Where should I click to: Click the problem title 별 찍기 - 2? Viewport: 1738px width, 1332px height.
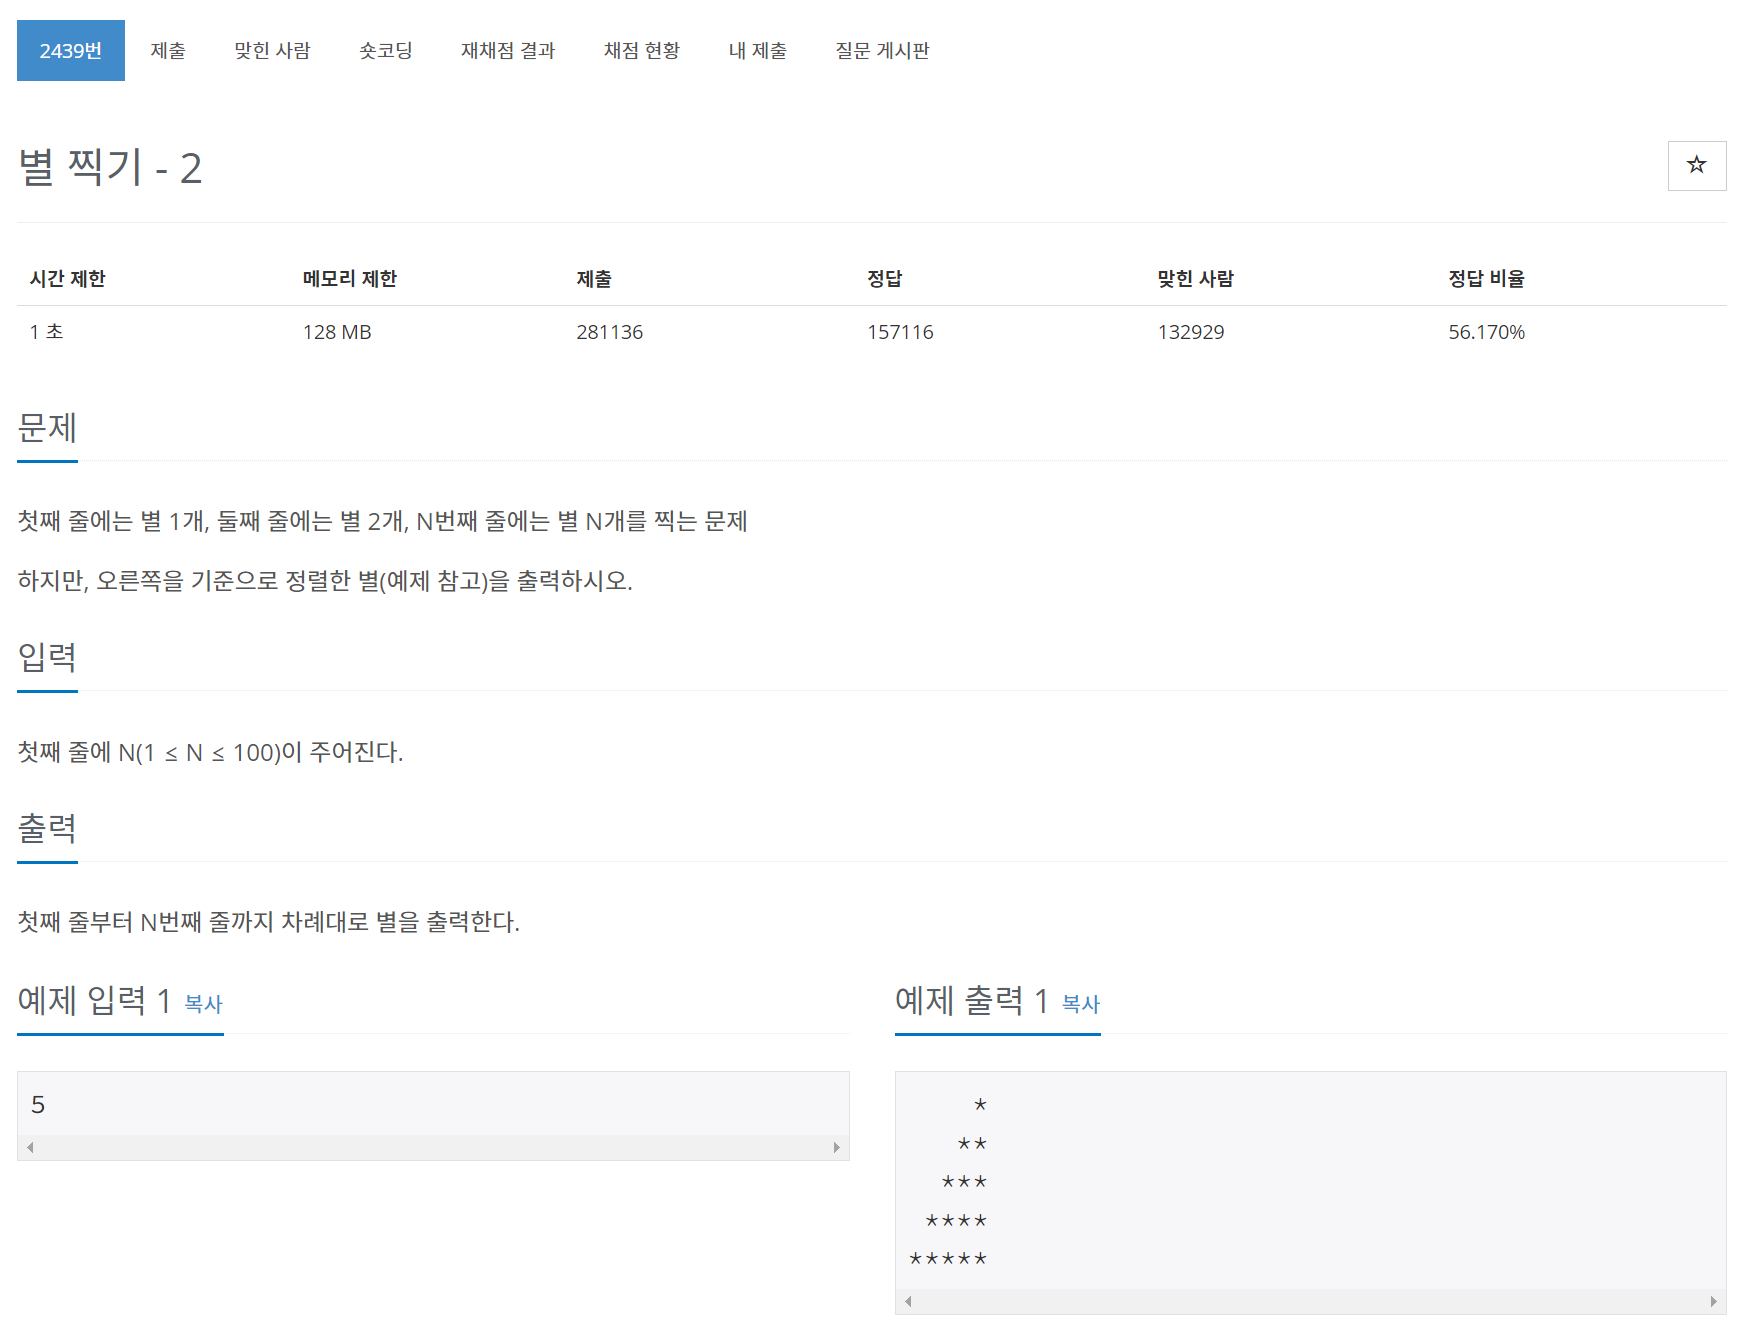coord(110,167)
